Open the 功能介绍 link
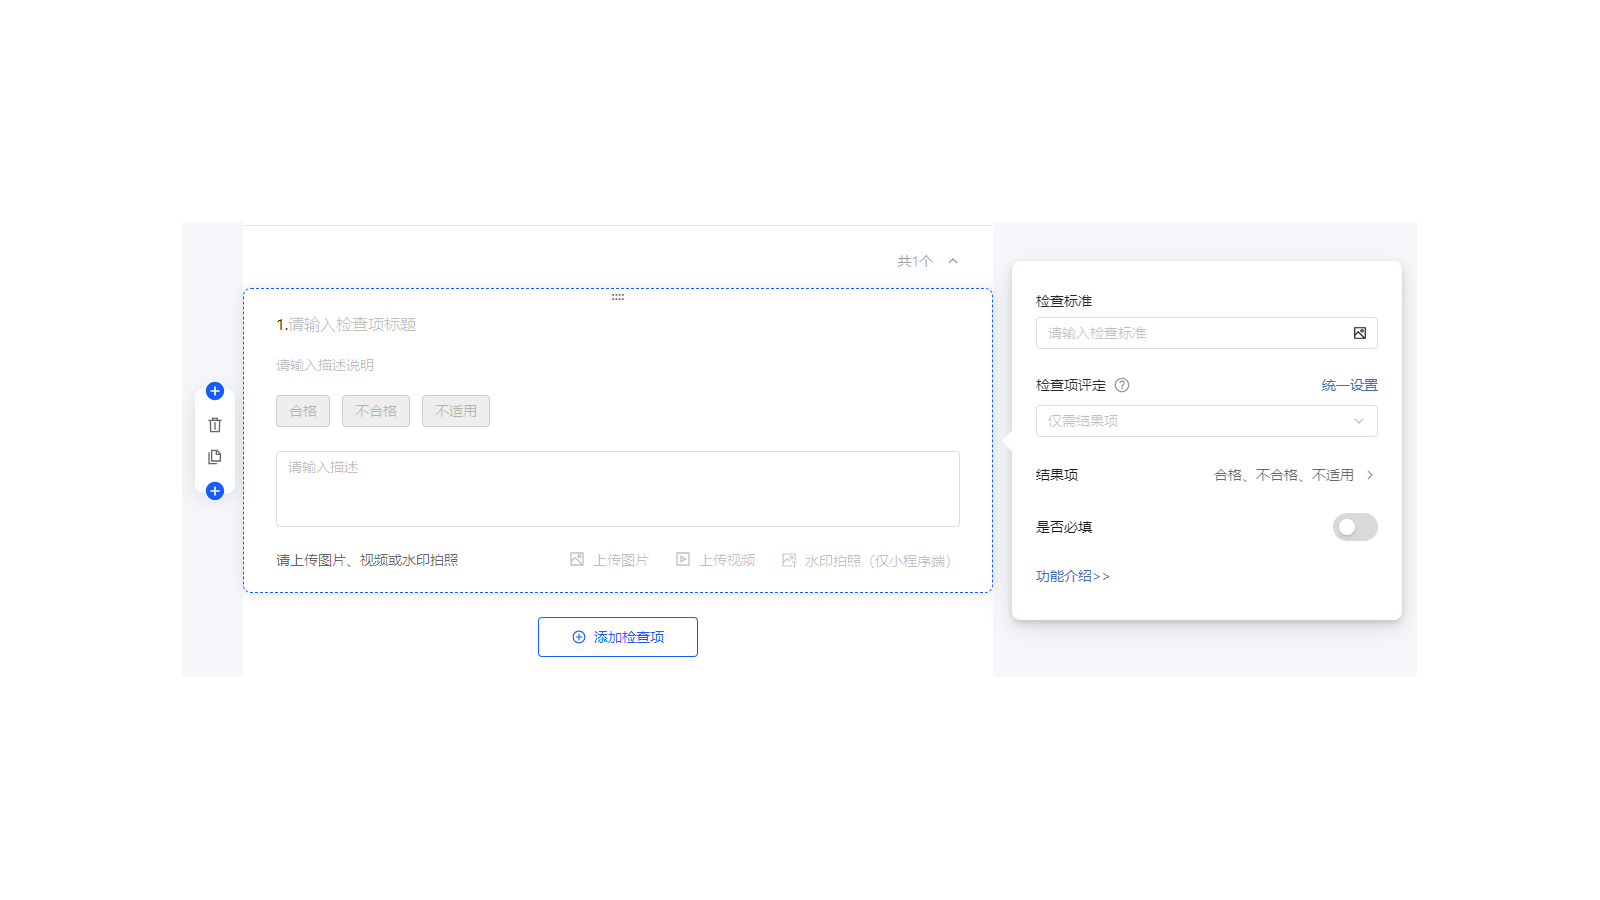Screen dimensions: 1600x900 click(x=1073, y=576)
